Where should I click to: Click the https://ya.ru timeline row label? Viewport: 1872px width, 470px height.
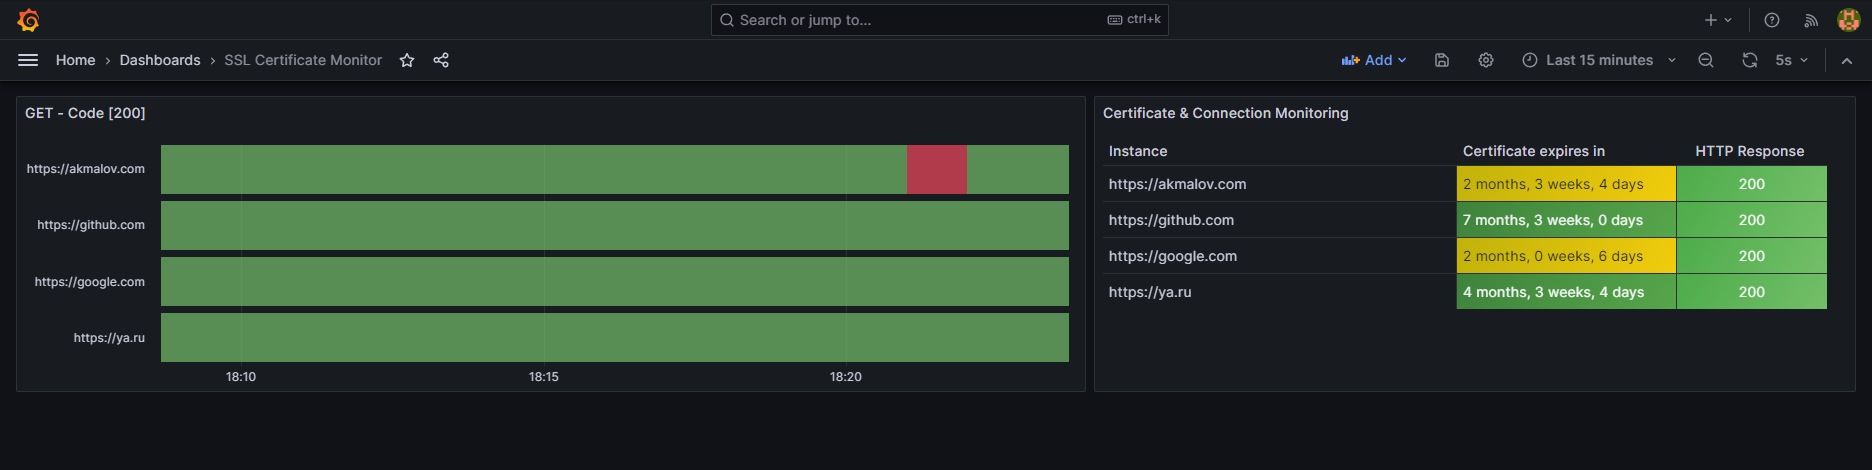[109, 338]
